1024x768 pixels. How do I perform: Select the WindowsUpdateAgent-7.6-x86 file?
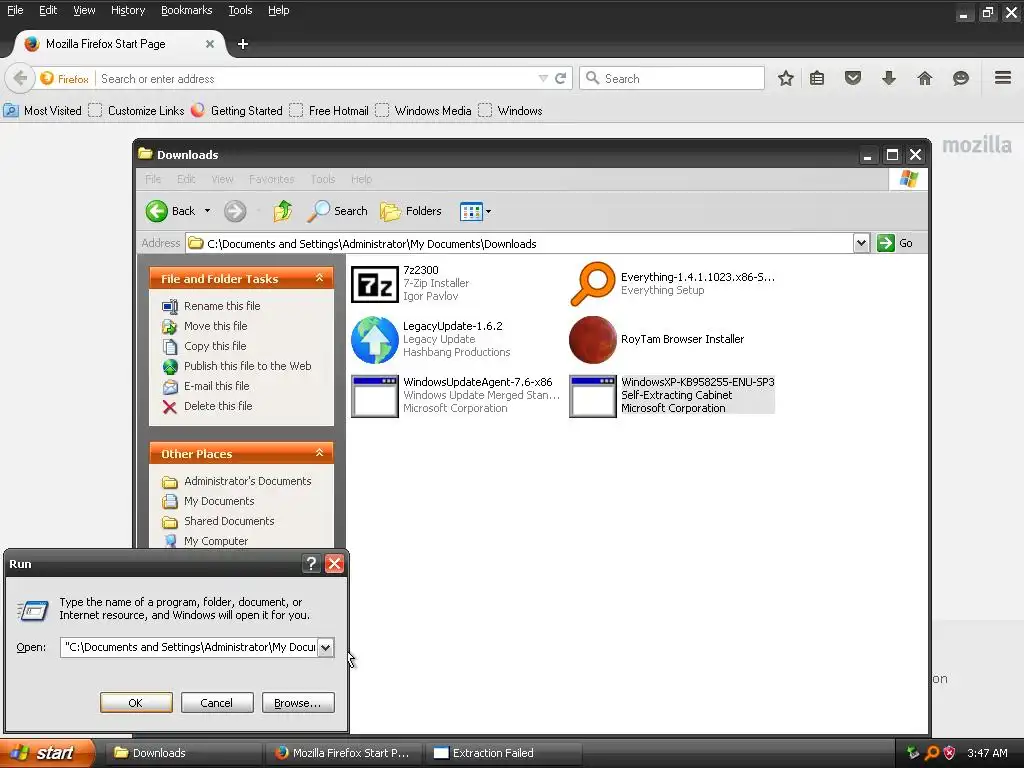[x=456, y=395]
